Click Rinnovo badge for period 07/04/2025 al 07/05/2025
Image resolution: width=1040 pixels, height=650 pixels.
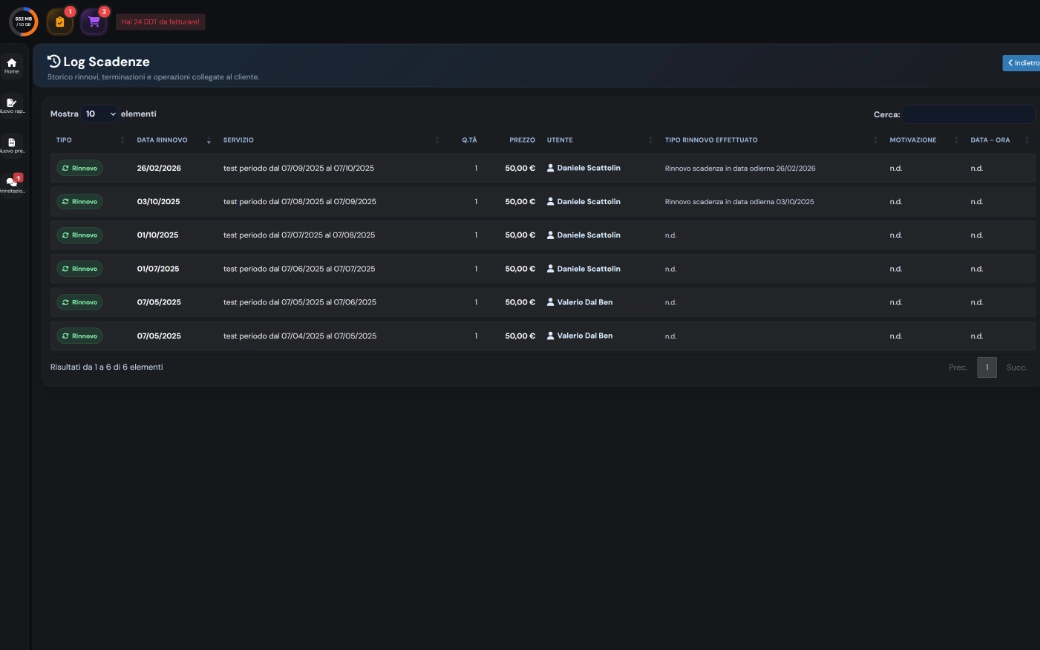pos(80,336)
